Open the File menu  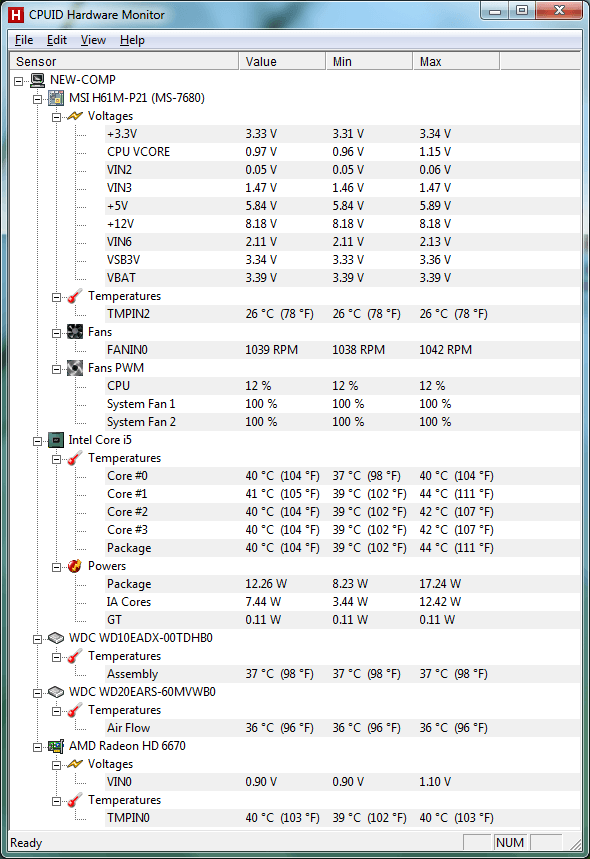pos(24,40)
